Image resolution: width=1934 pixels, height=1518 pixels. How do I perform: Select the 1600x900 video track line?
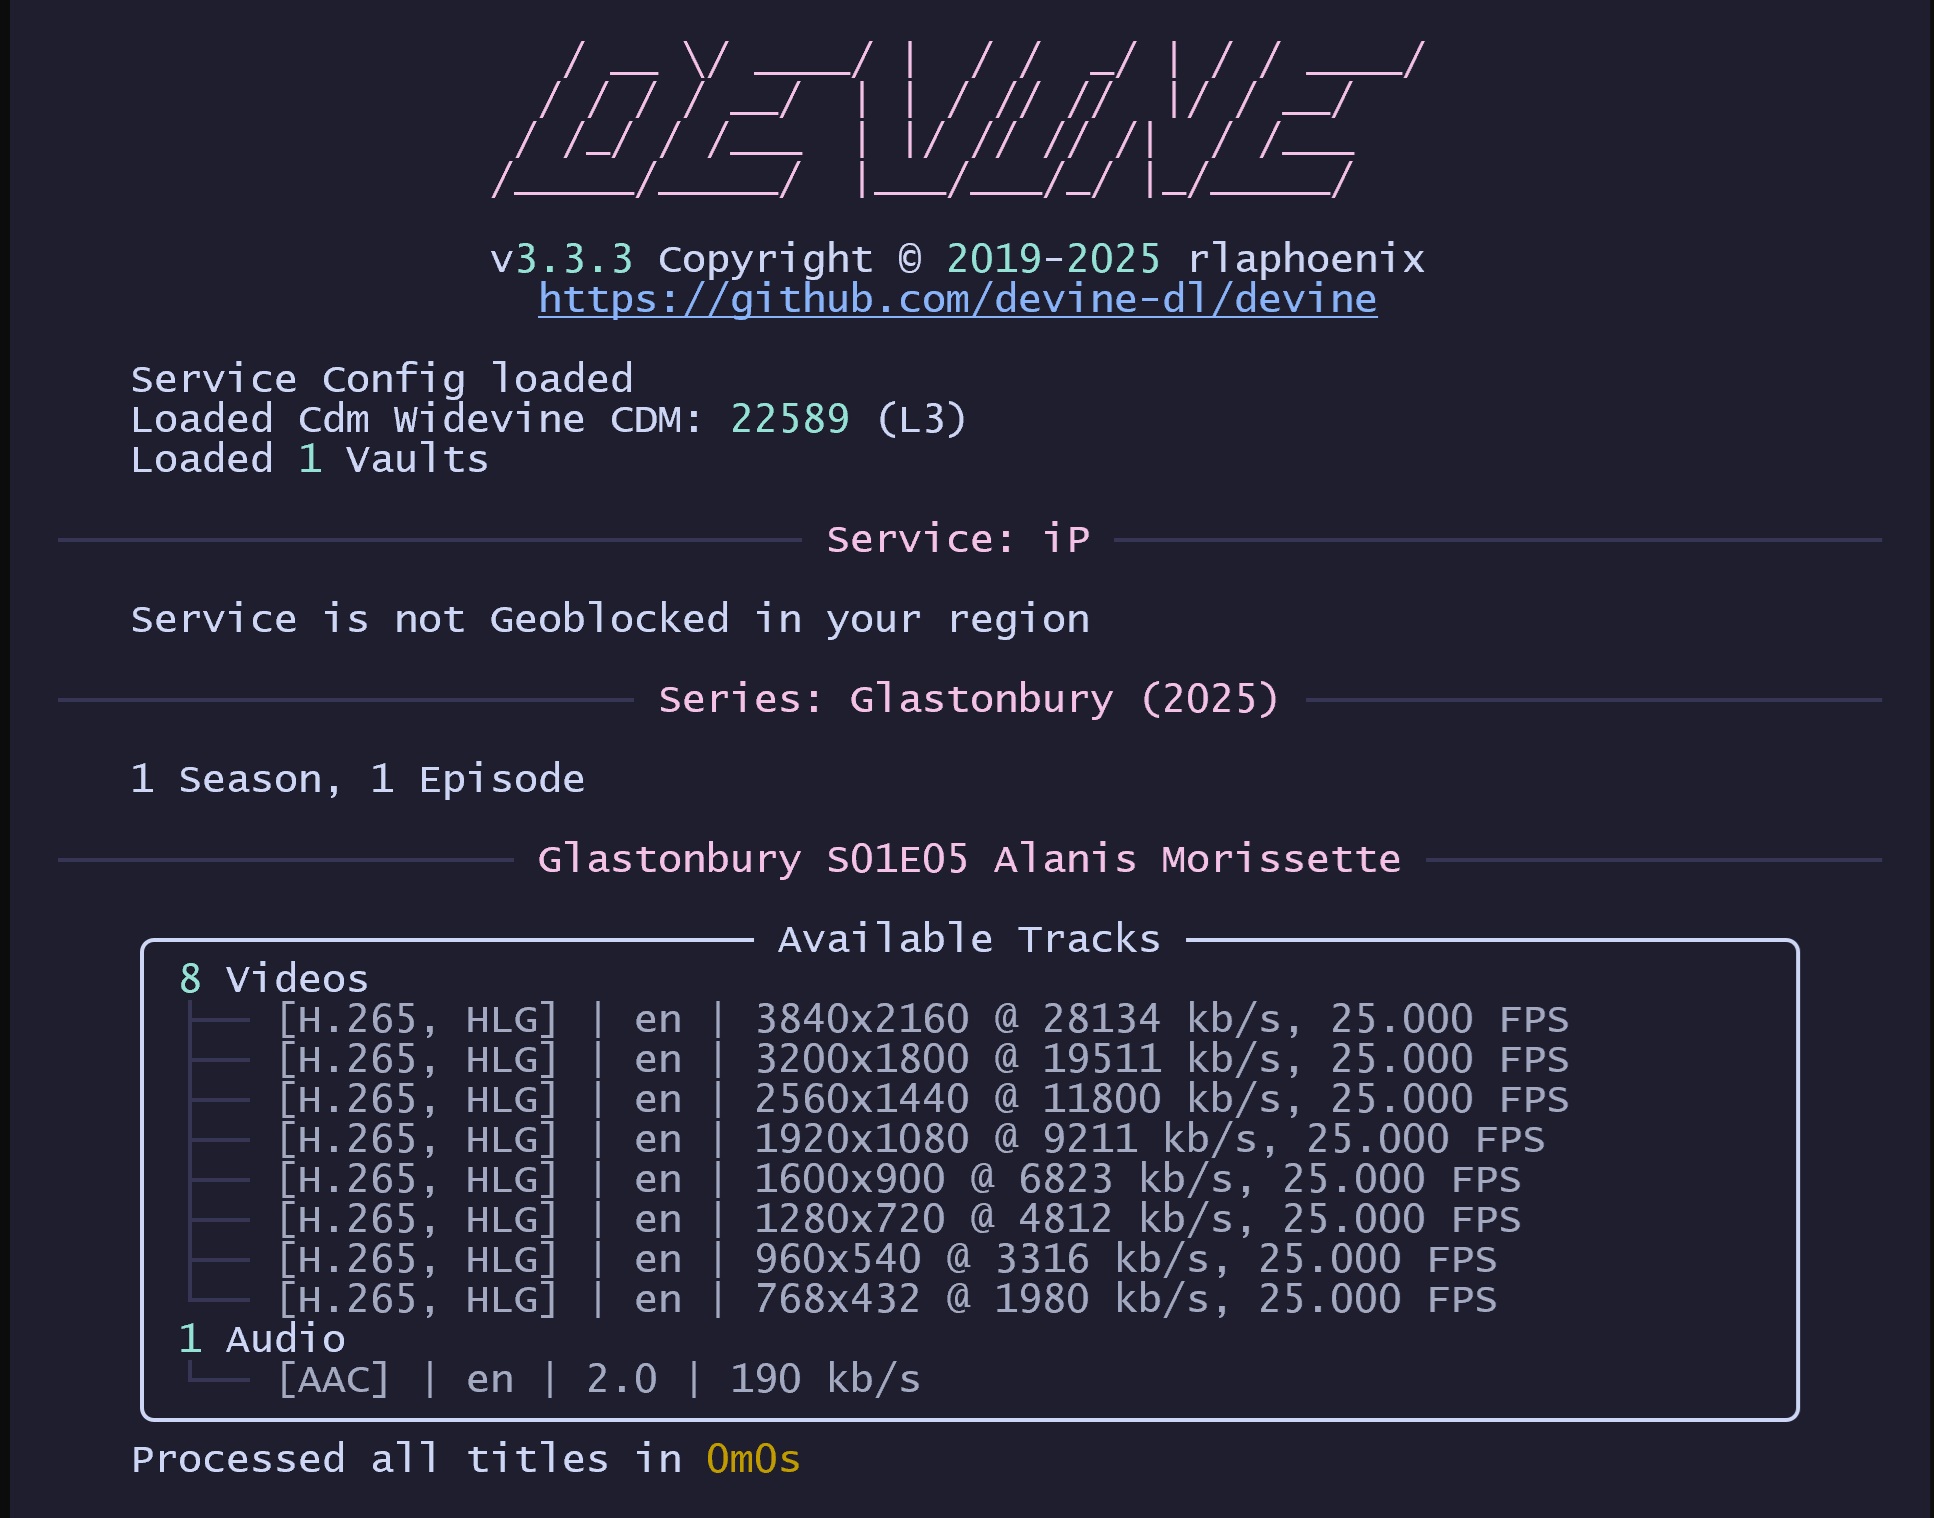[x=898, y=1179]
